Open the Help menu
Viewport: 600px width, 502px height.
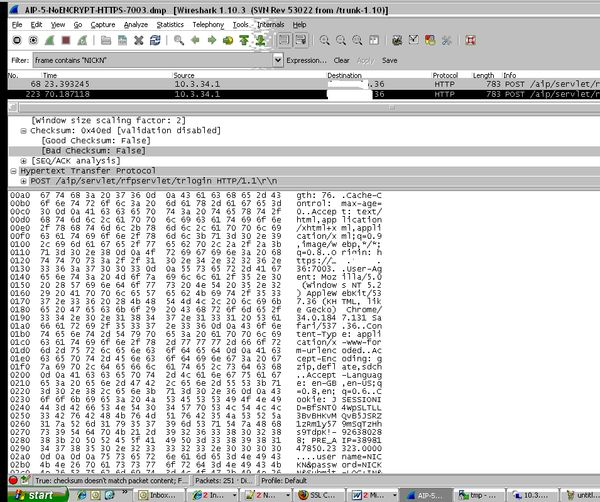pyautogui.click(x=299, y=24)
